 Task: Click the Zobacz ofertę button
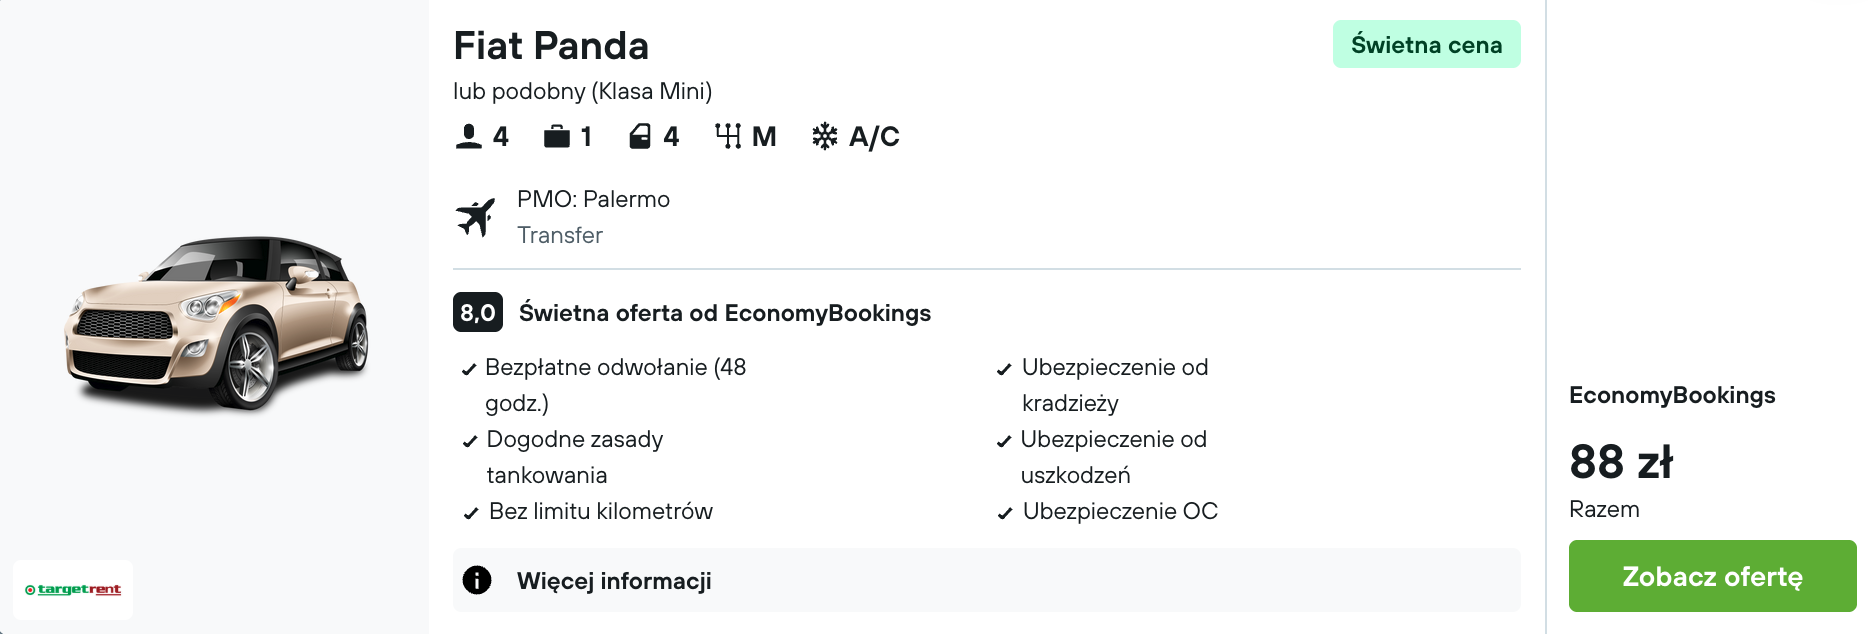[x=1712, y=576]
